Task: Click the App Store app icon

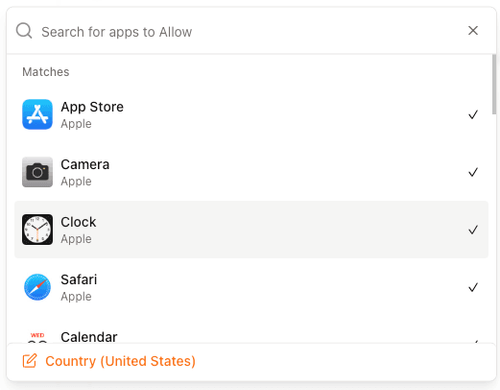Action: point(37,114)
